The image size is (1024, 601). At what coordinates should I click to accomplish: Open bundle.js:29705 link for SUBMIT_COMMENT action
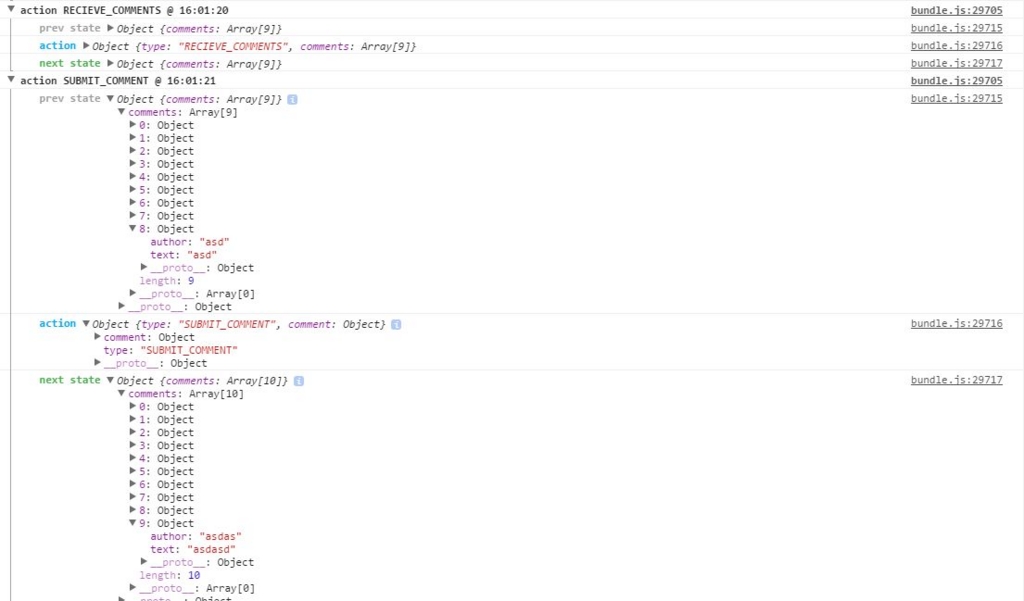(x=956, y=81)
